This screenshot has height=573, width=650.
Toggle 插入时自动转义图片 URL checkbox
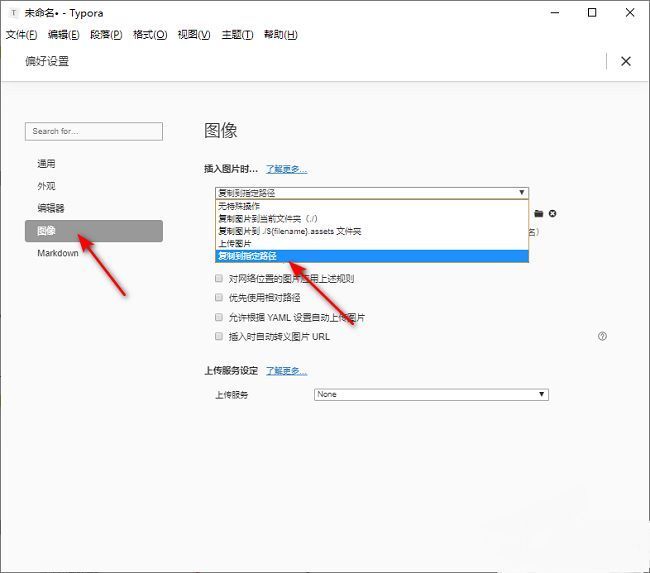(x=219, y=337)
